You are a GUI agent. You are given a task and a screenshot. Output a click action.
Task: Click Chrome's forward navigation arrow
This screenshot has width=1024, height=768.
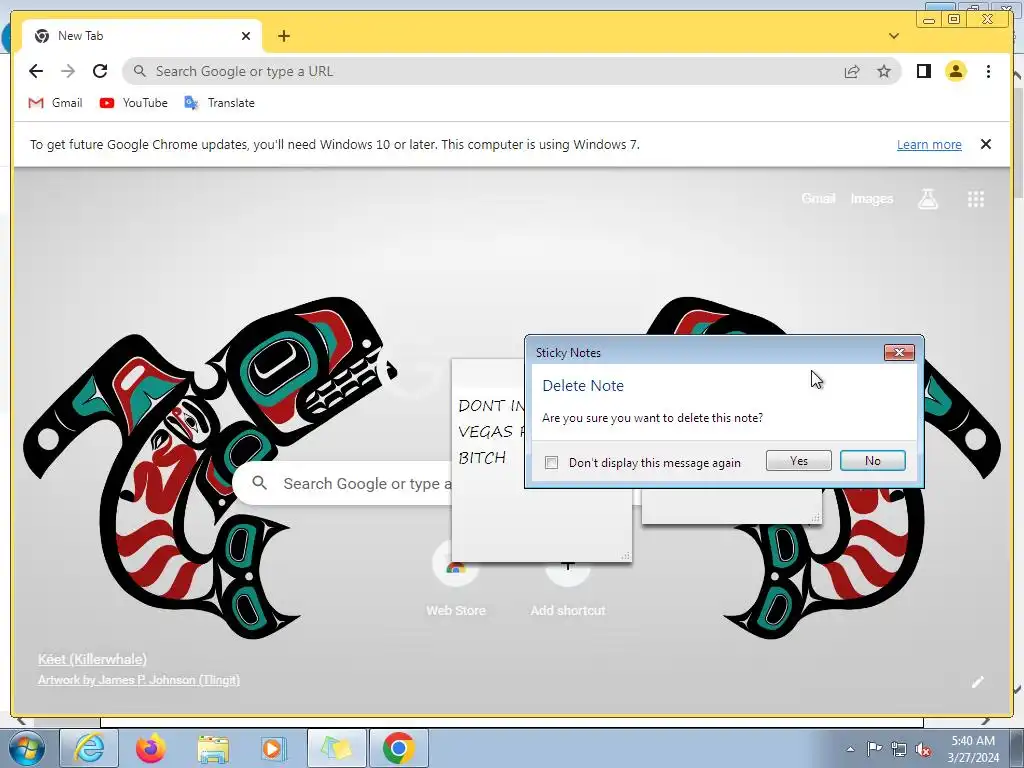pyautogui.click(x=68, y=71)
